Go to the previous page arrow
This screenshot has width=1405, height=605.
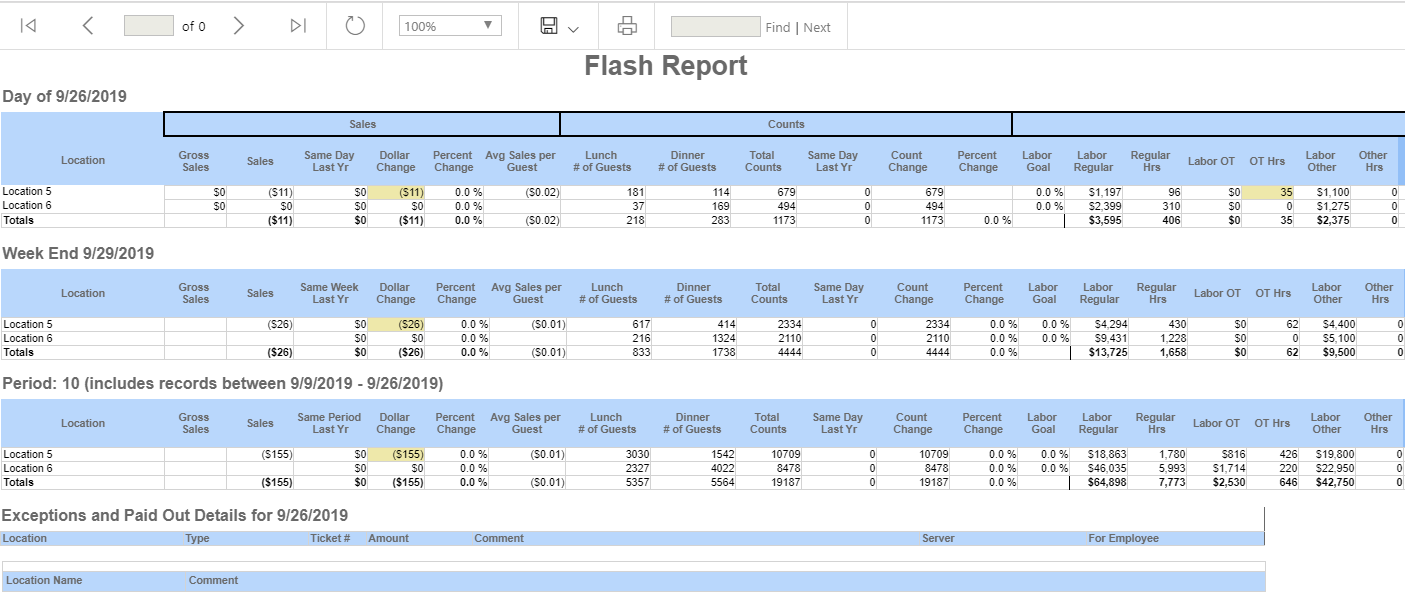[88, 26]
